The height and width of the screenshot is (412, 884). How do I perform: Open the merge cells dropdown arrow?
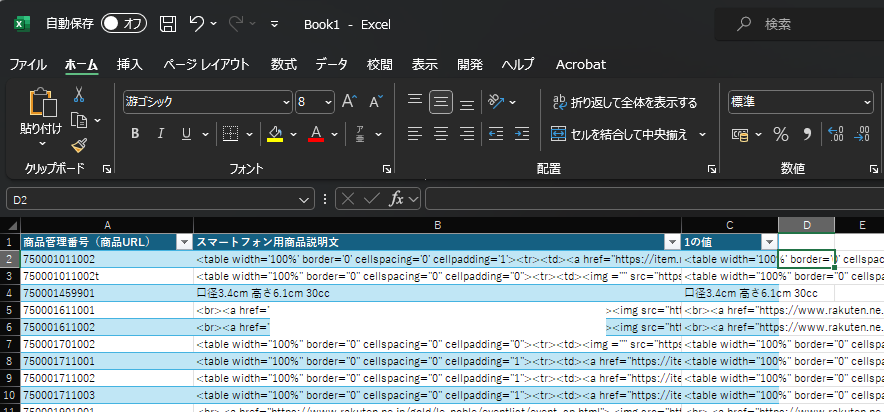702,134
